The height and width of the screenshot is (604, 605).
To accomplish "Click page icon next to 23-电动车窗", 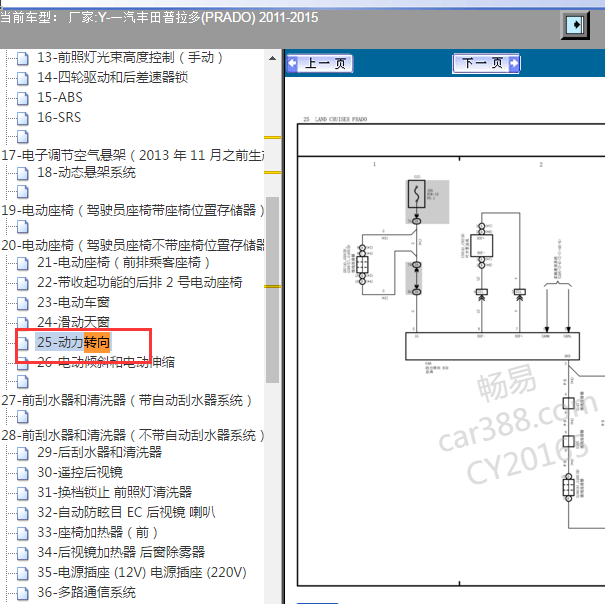I will point(23,303).
